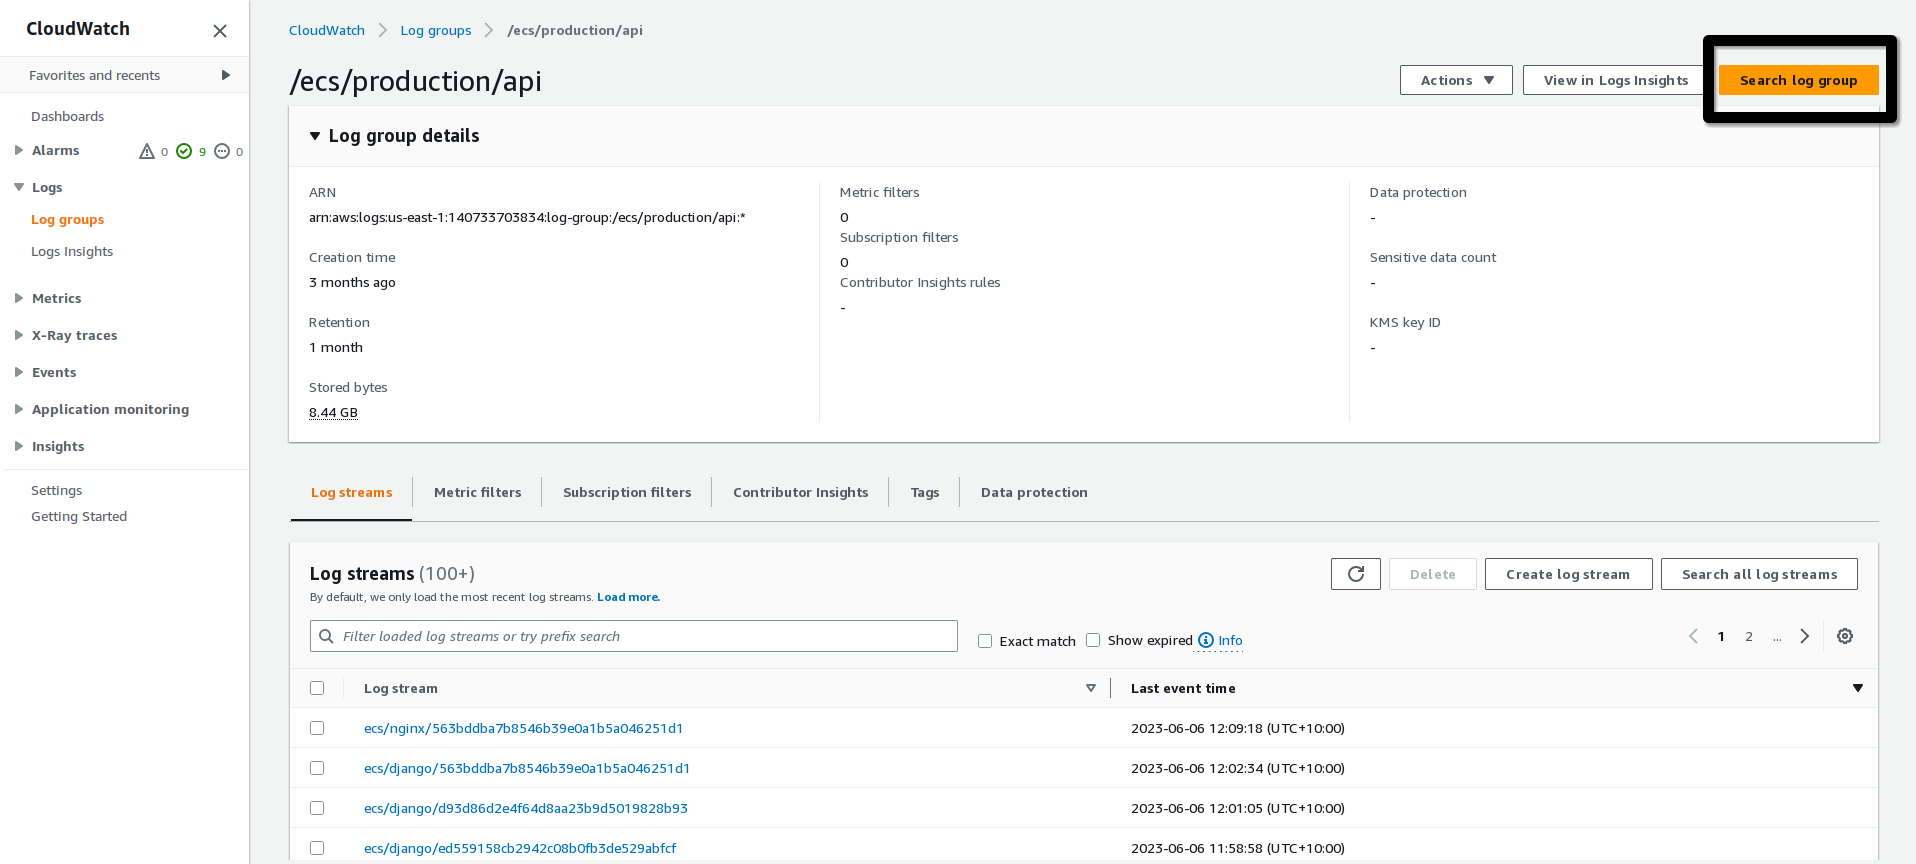
Task: Open the ecs/django/d93d86d2 log stream
Action: coord(526,808)
